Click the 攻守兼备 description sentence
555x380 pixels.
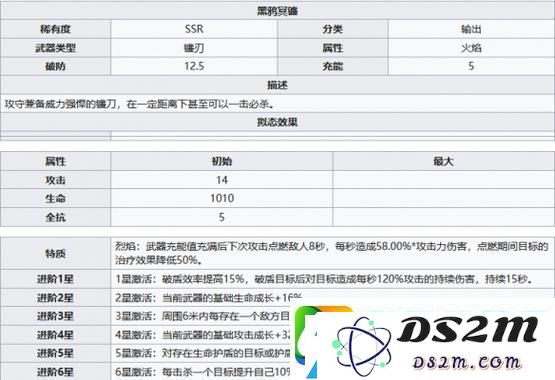[x=139, y=104]
